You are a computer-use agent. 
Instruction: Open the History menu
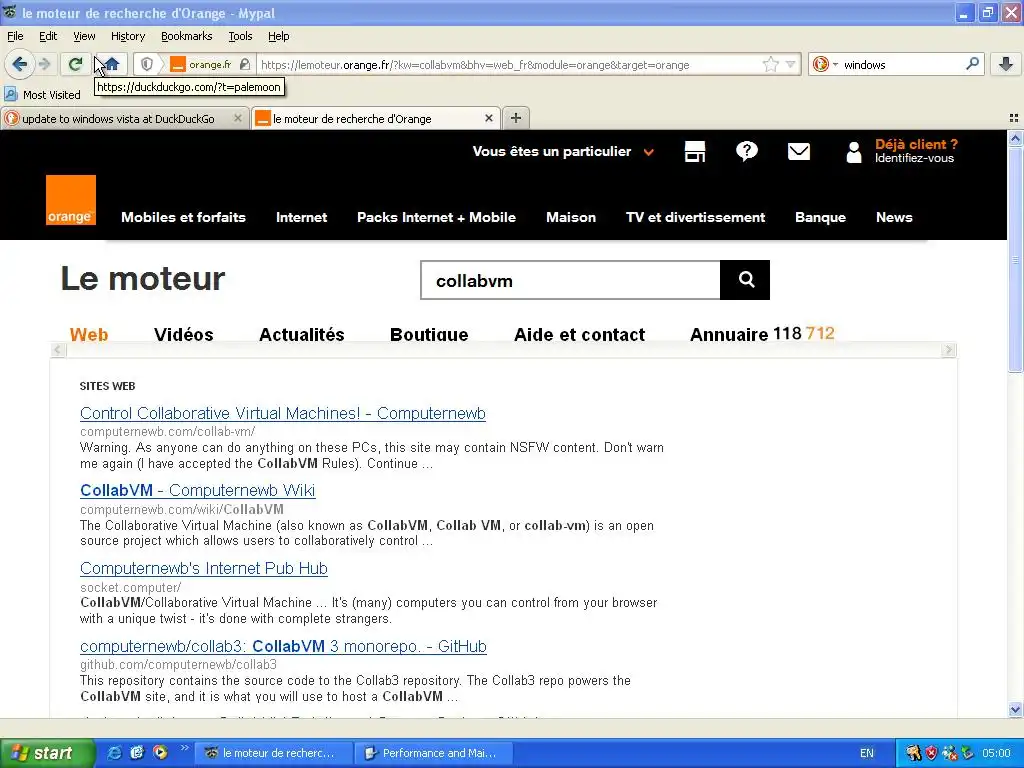tap(128, 36)
